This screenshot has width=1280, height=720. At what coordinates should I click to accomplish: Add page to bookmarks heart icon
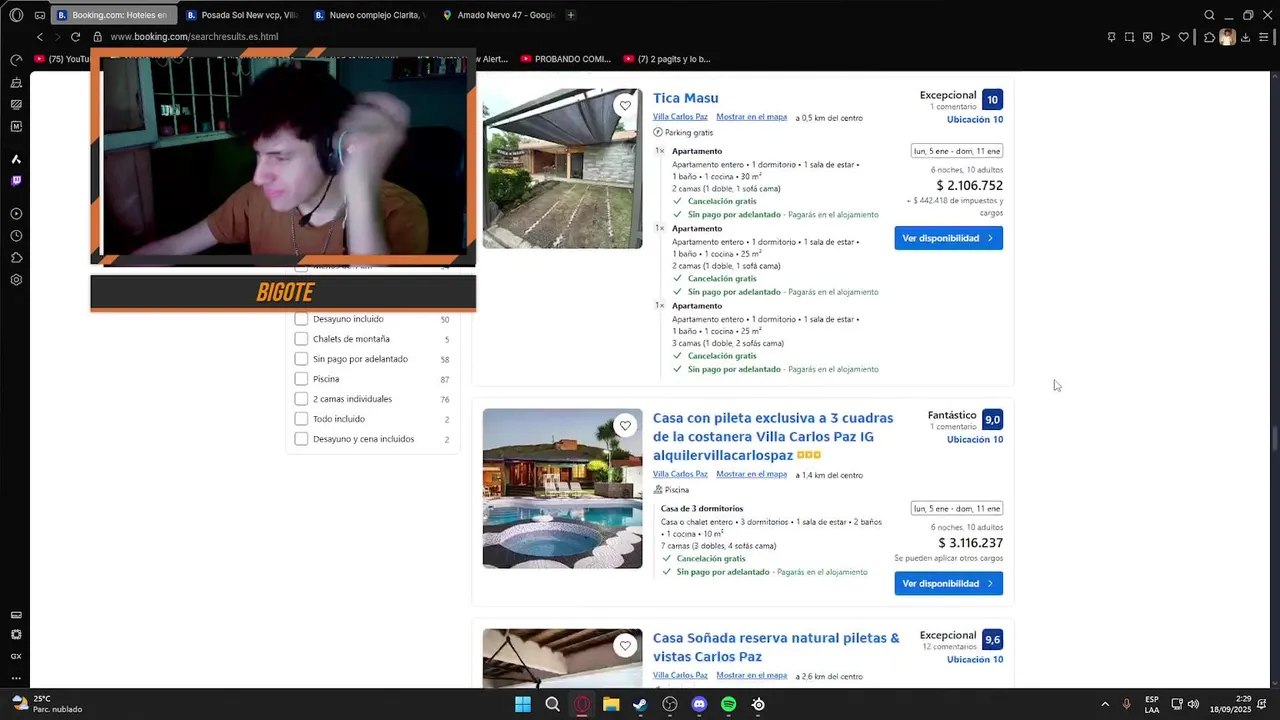click(x=1184, y=37)
